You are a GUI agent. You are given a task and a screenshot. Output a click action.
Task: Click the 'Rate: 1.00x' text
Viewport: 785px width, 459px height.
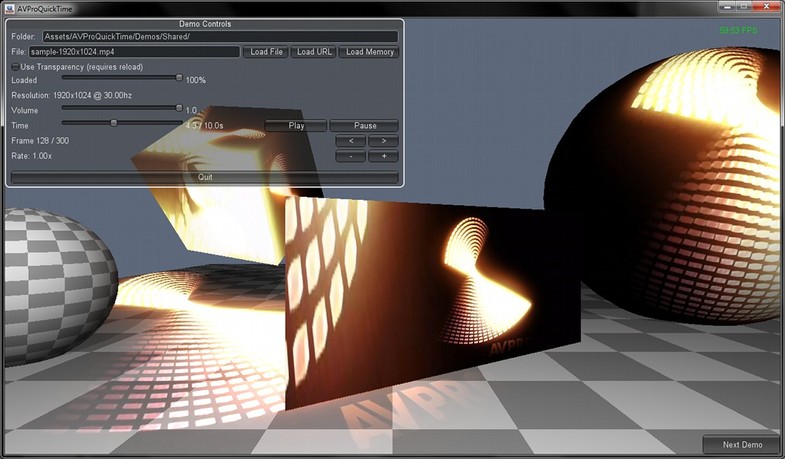(x=32, y=156)
